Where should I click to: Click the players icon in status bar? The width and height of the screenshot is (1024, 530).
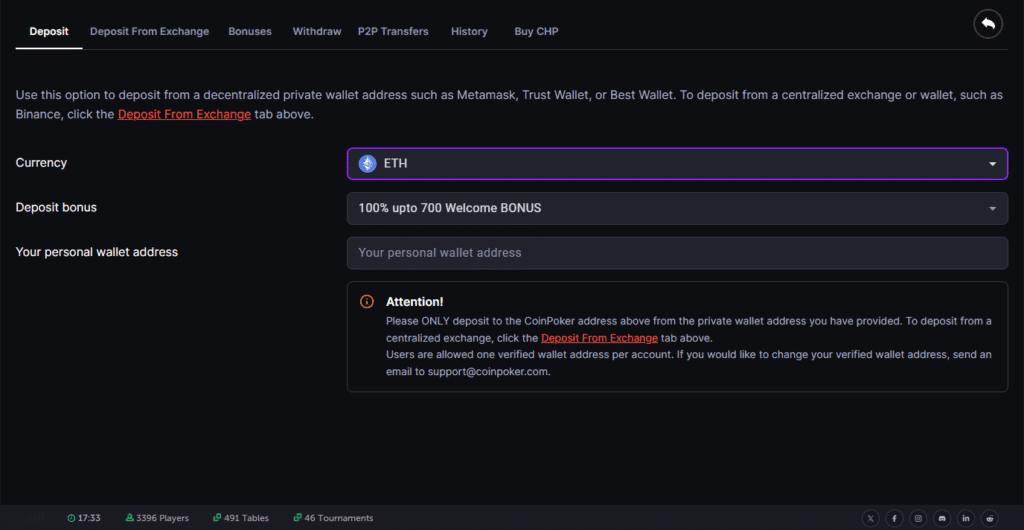(129, 518)
